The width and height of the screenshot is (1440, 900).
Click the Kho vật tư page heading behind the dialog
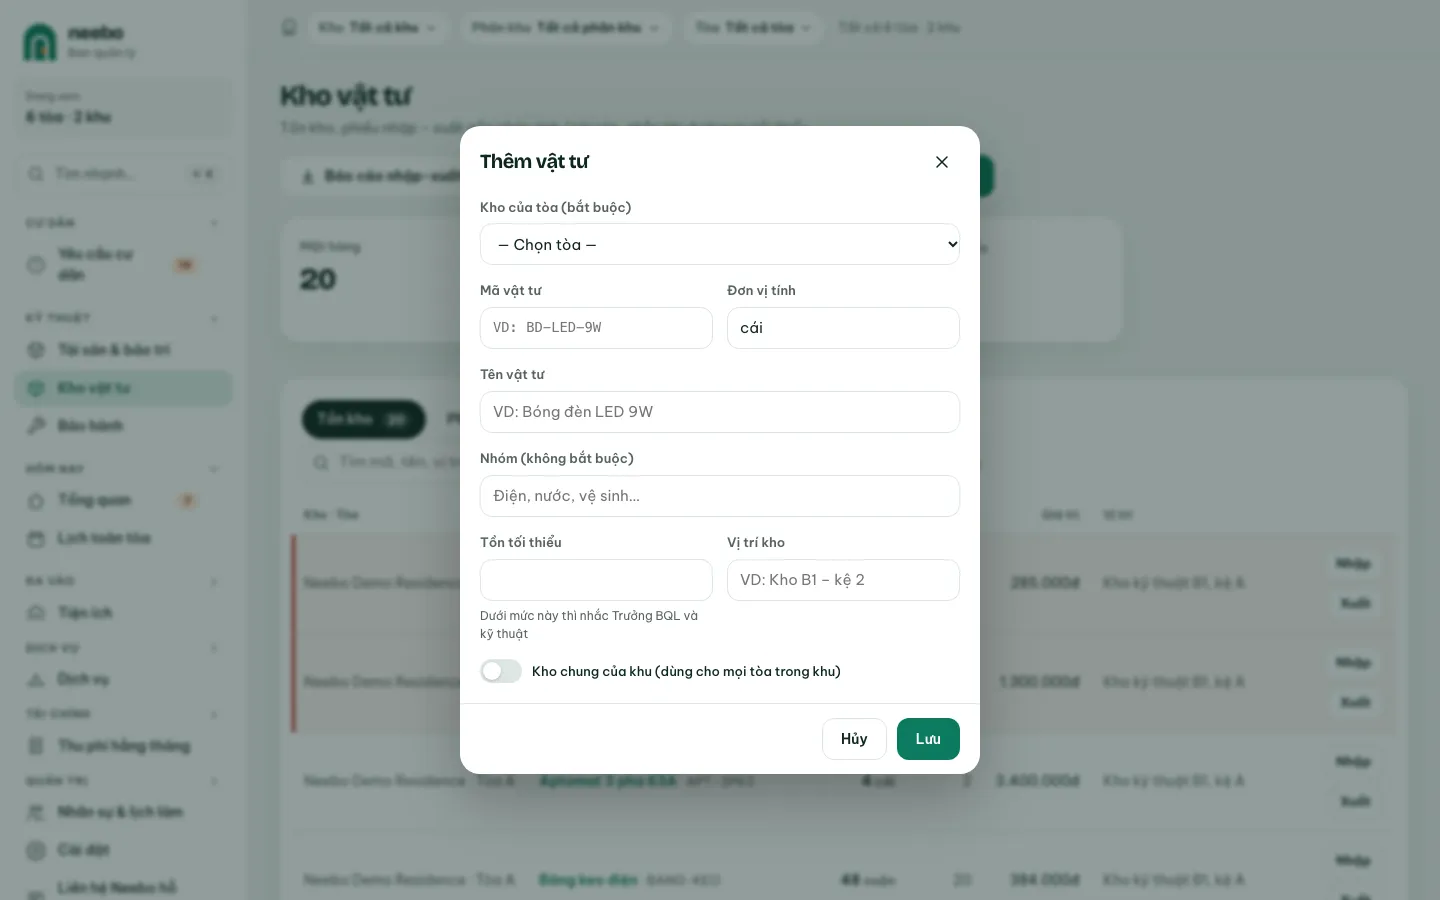(346, 96)
